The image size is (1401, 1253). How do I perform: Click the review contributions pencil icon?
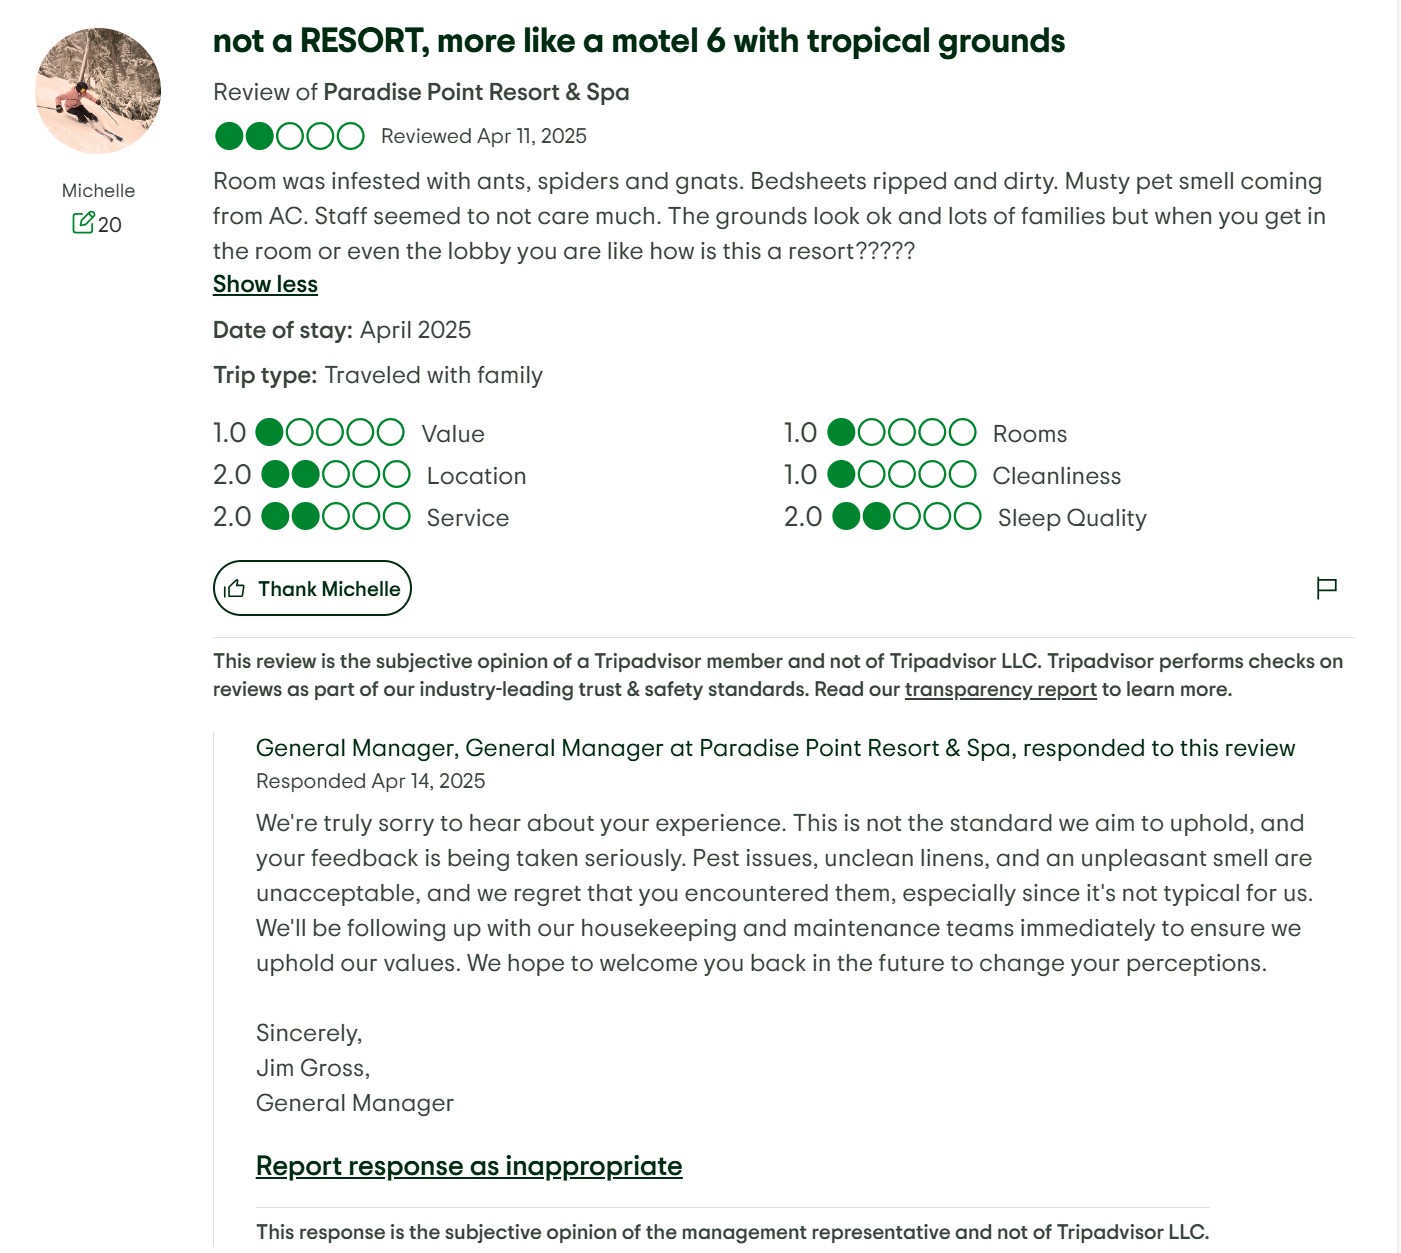pyautogui.click(x=83, y=223)
